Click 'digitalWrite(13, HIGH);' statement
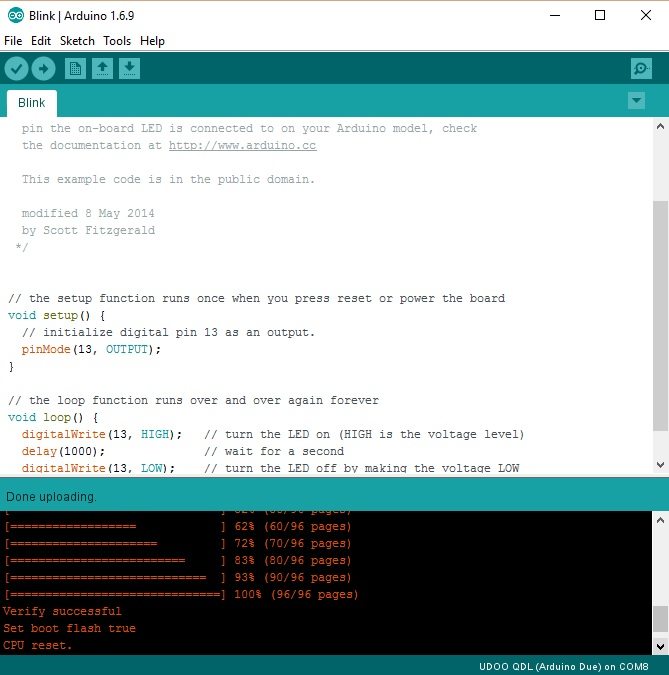This screenshot has height=675, width=669. (x=102, y=434)
